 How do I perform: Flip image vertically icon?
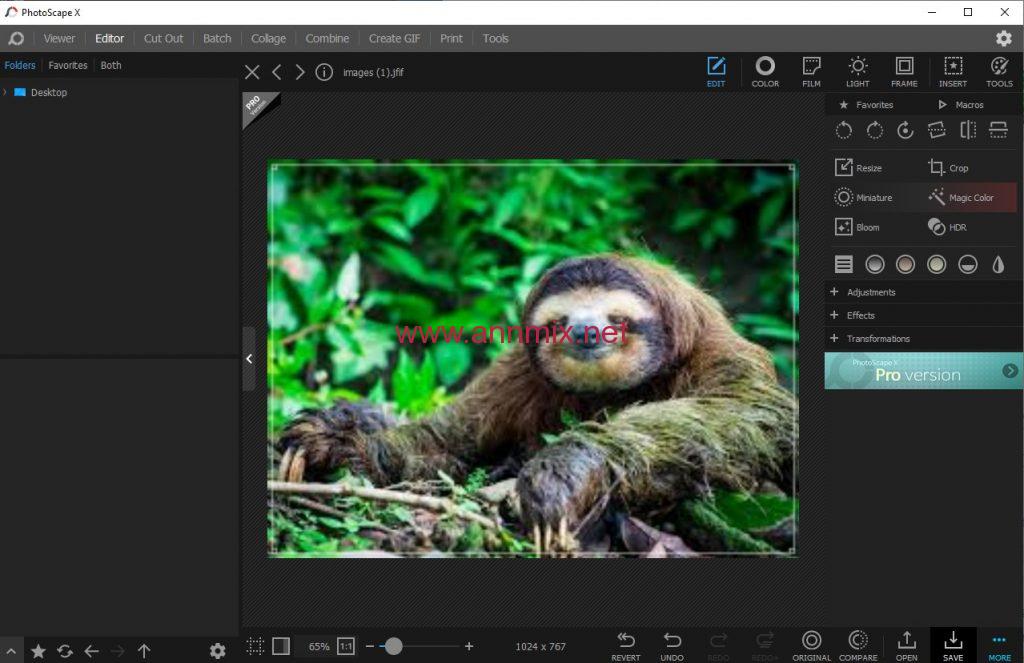coord(999,131)
